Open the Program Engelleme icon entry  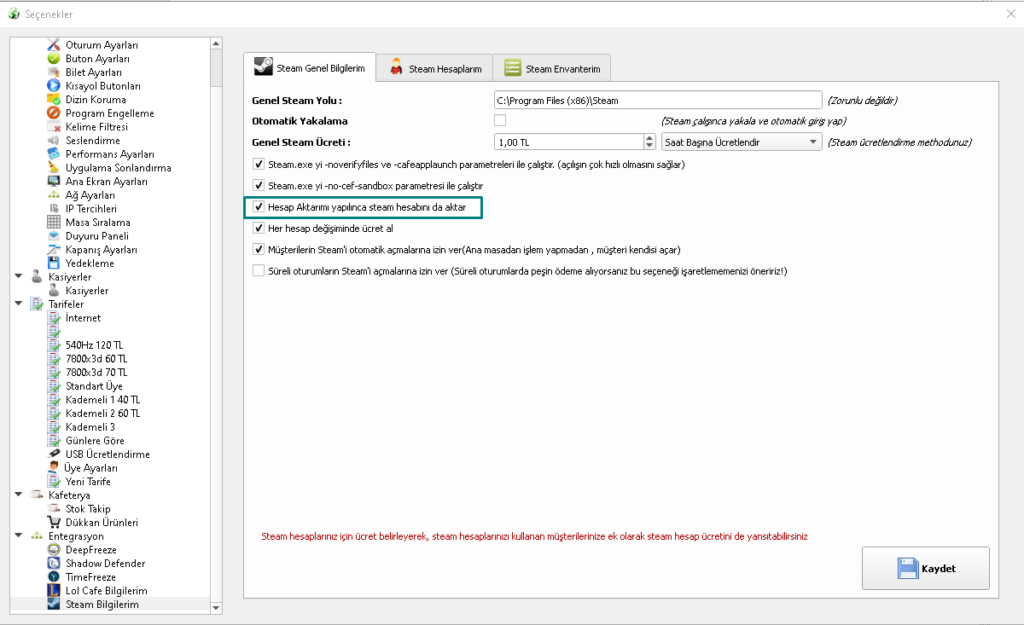[54, 113]
